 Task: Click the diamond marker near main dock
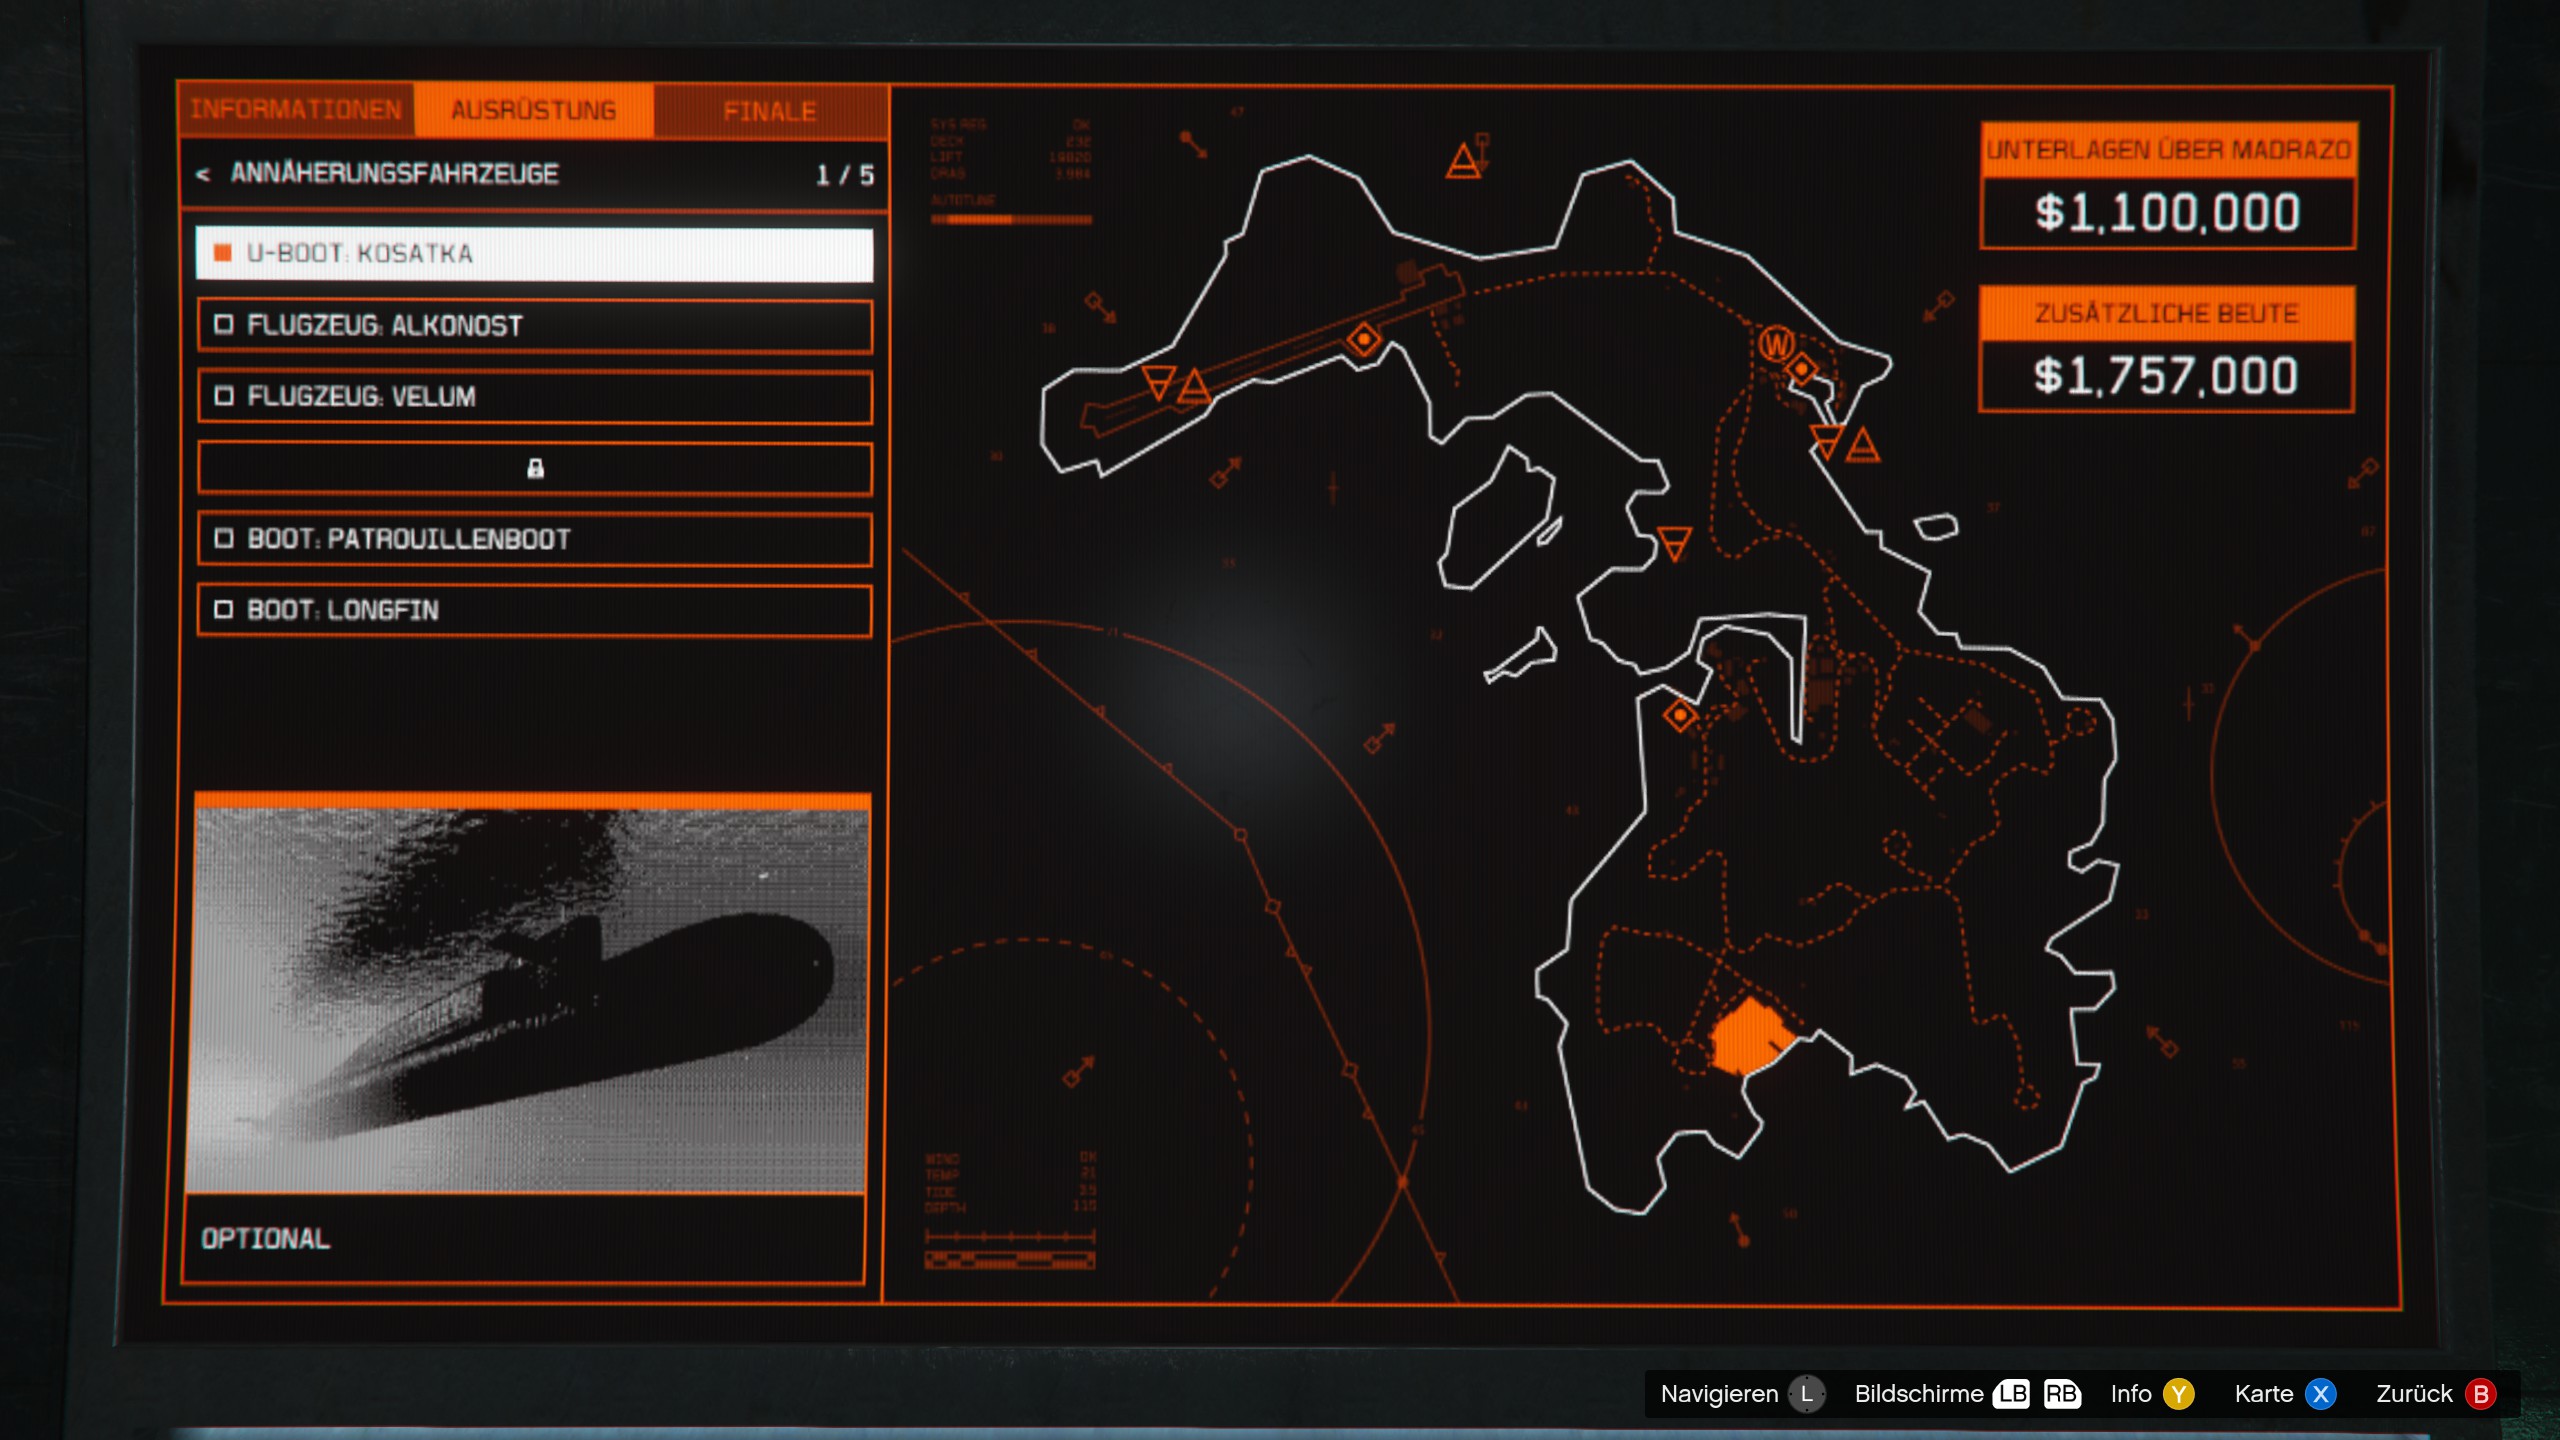(x=1680, y=715)
